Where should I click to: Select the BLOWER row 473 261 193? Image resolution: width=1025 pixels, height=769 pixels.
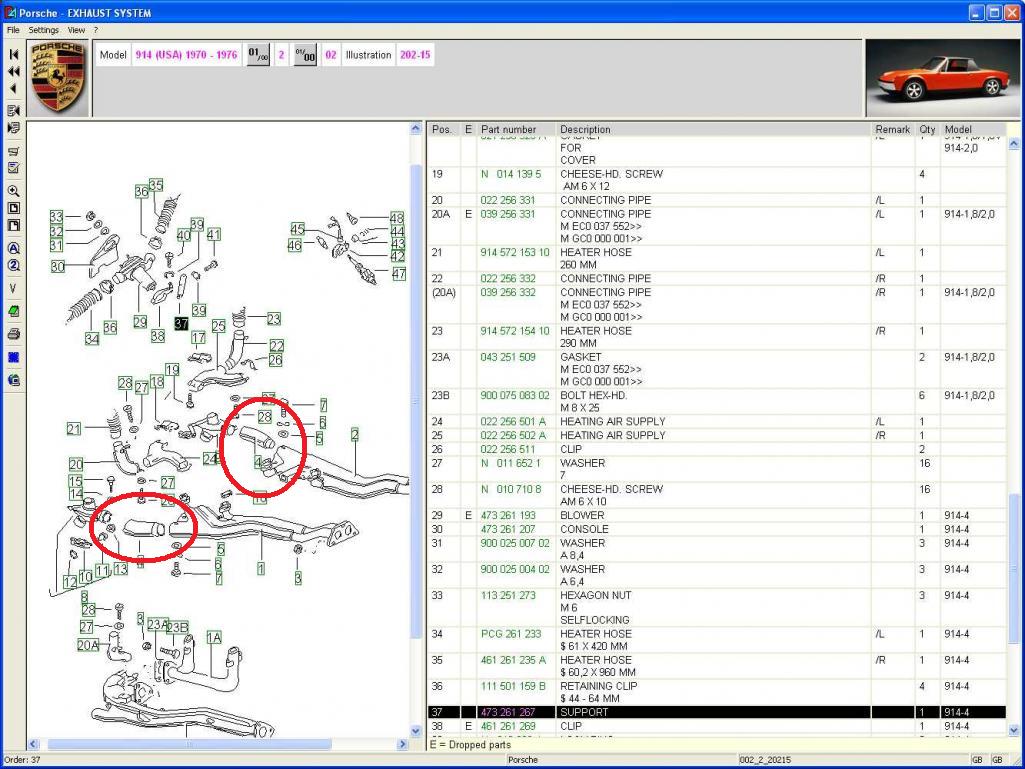716,515
